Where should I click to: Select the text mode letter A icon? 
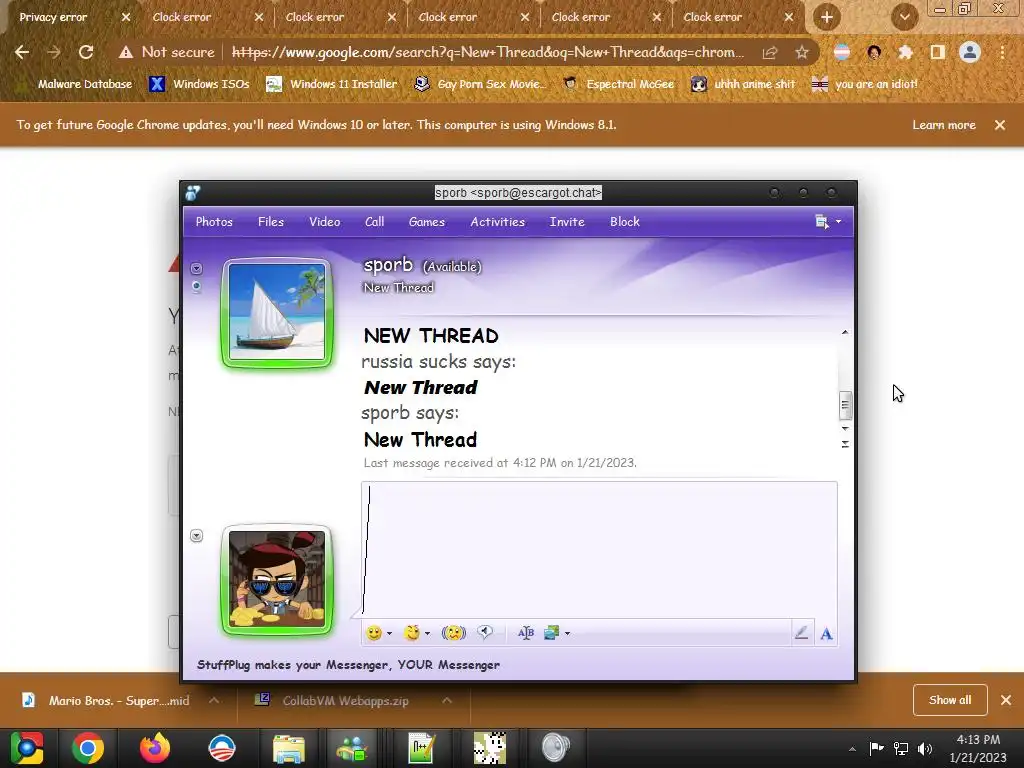(826, 633)
